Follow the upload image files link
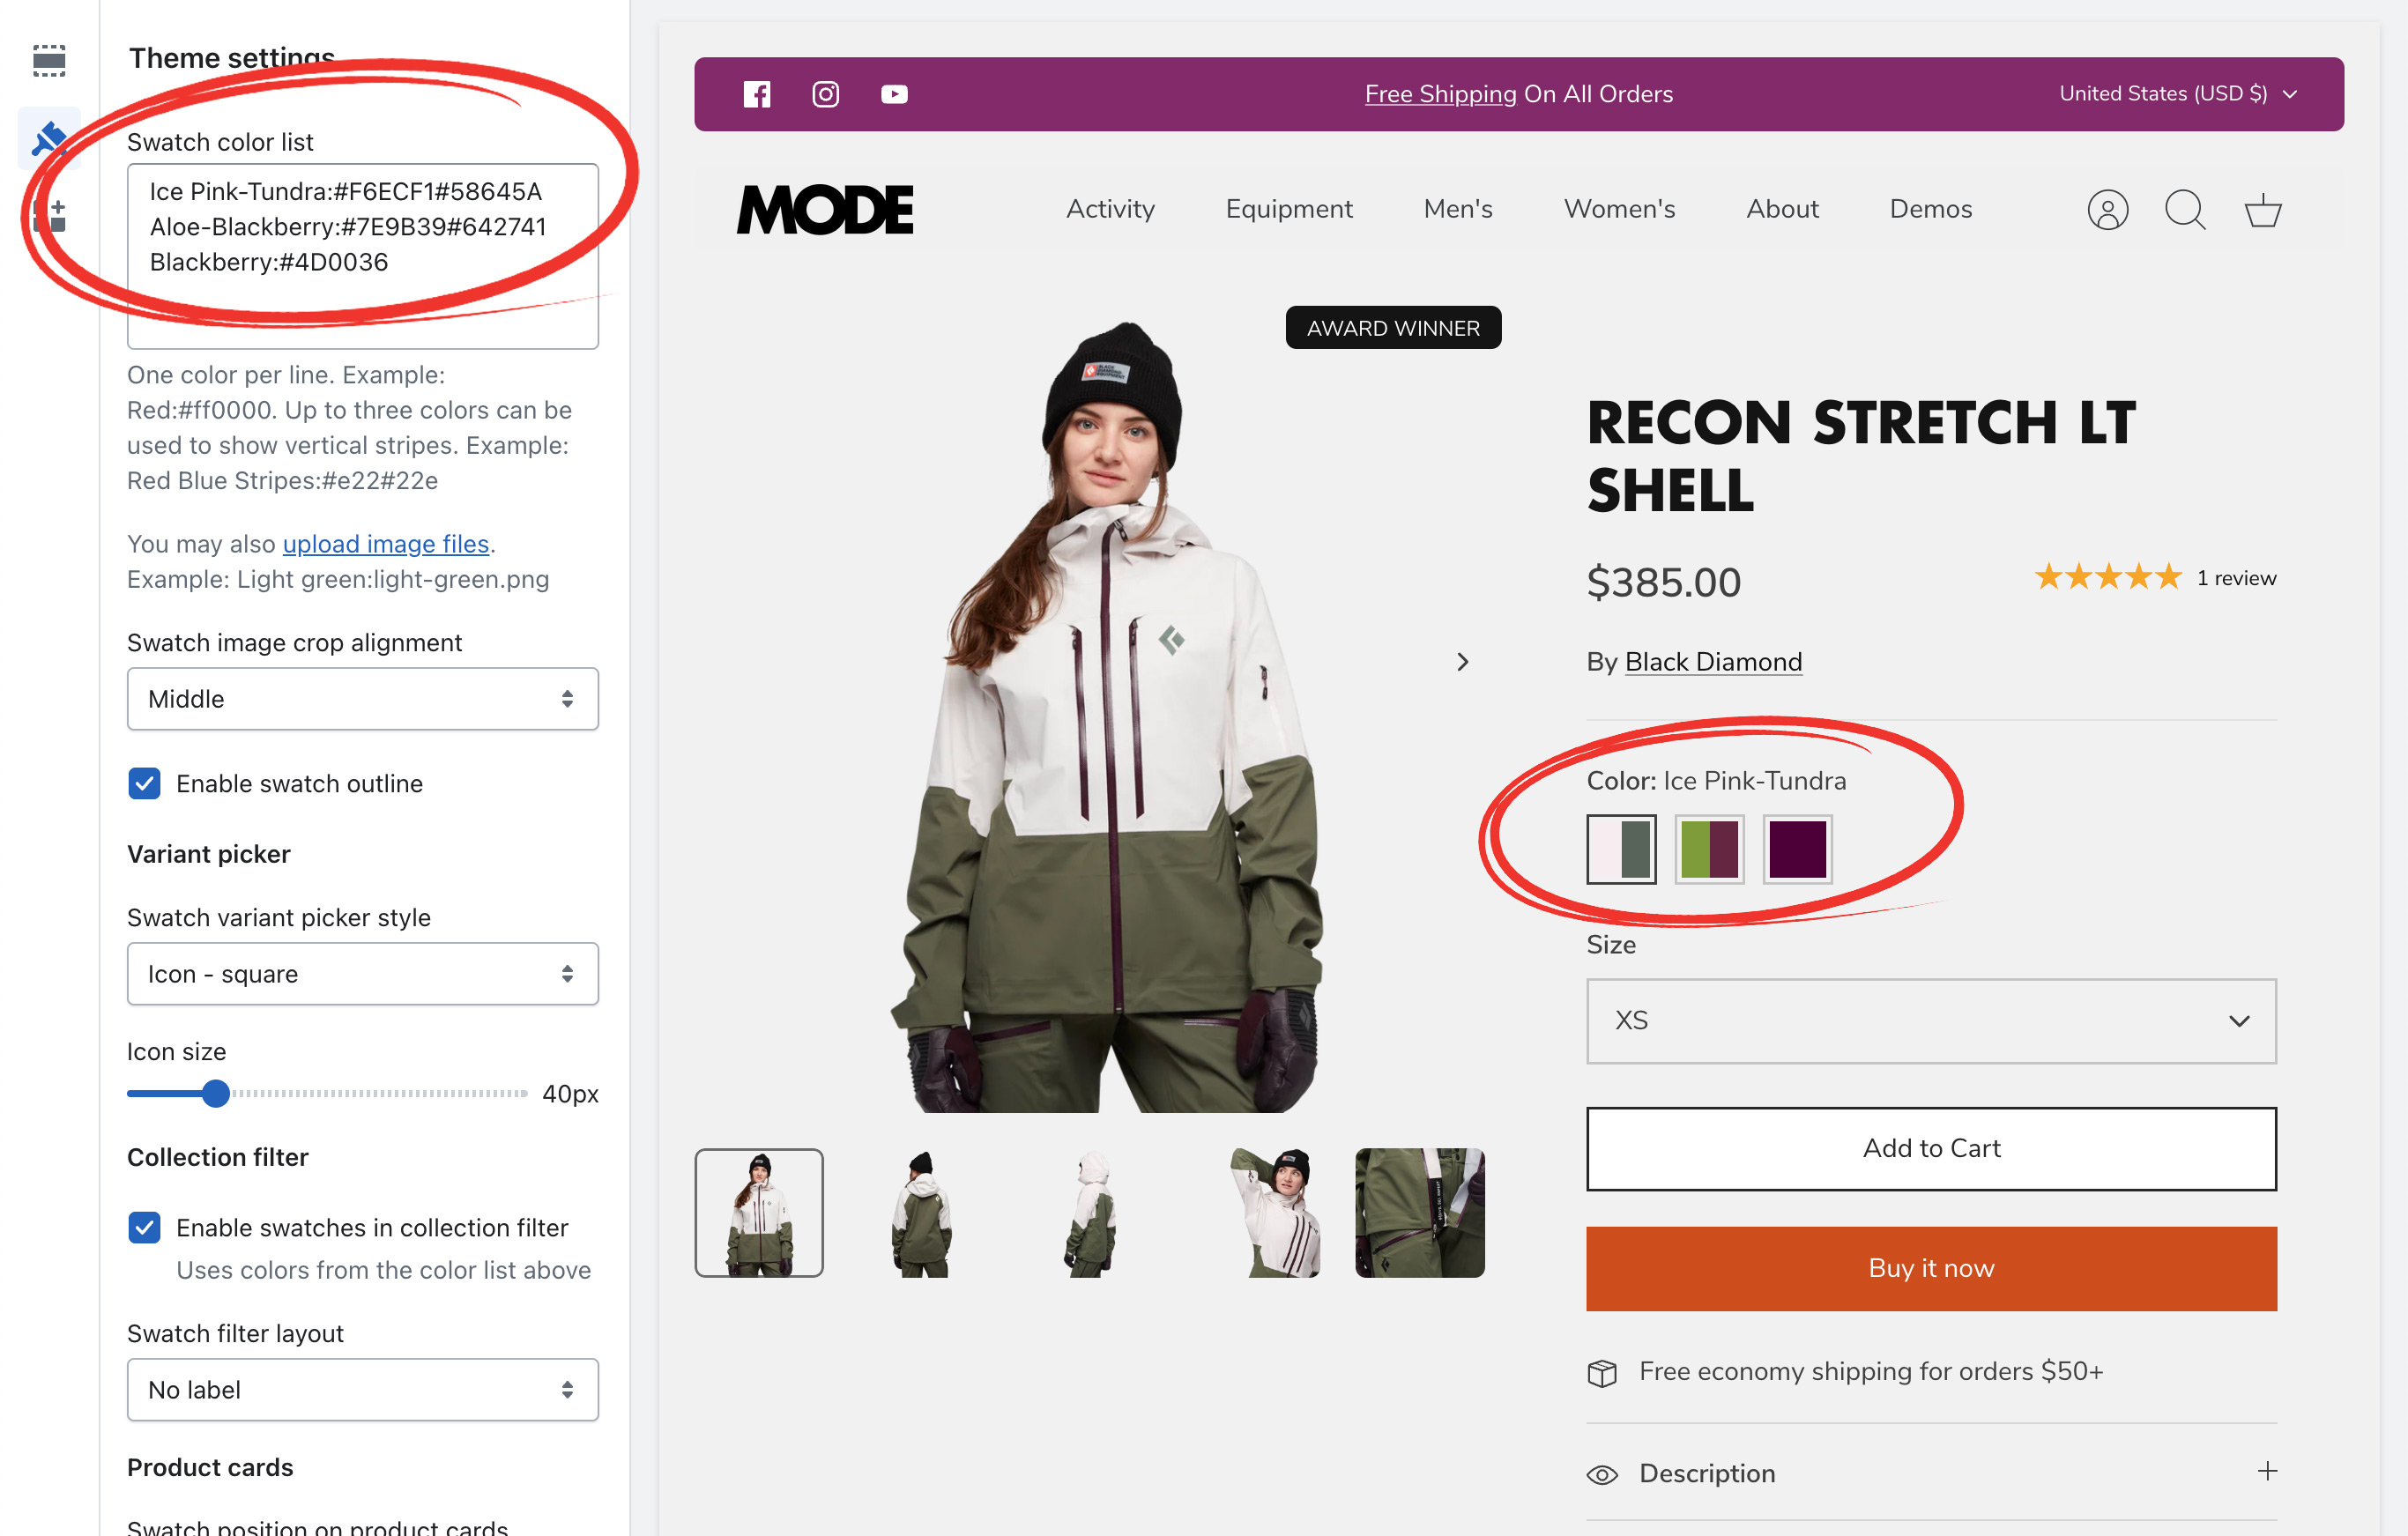2408x1536 pixels. [385, 544]
